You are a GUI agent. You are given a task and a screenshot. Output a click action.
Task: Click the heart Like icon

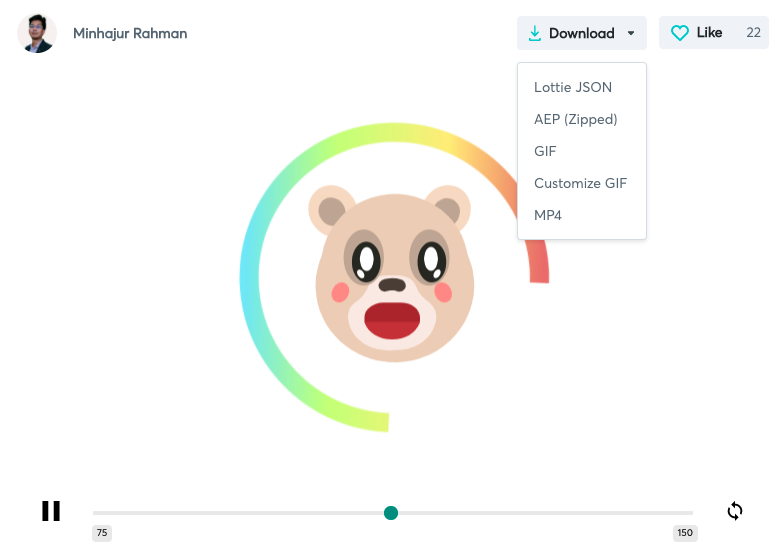[680, 33]
